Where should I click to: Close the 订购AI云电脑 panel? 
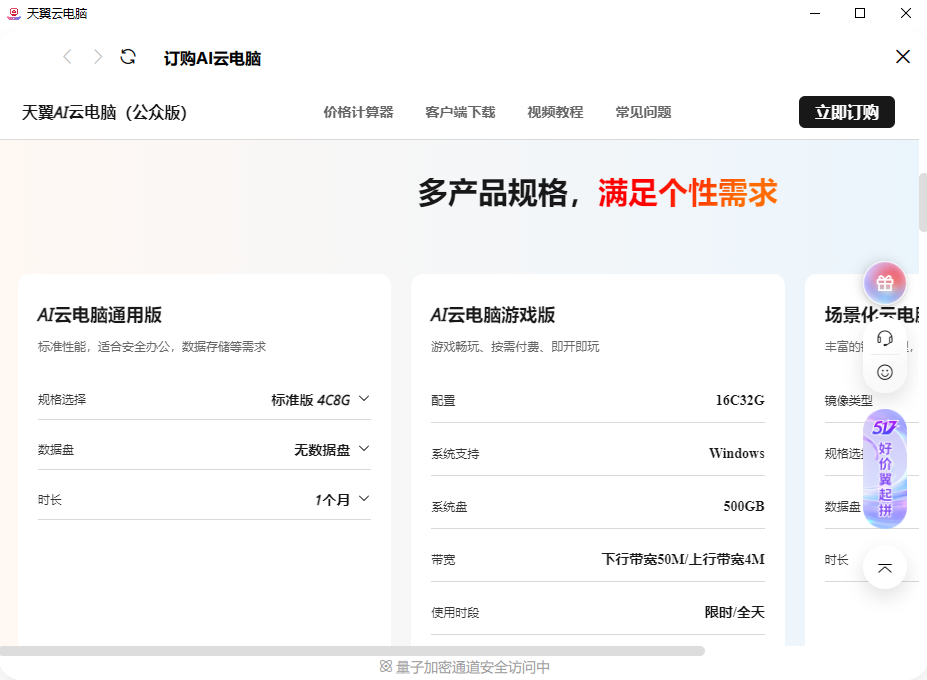click(902, 57)
